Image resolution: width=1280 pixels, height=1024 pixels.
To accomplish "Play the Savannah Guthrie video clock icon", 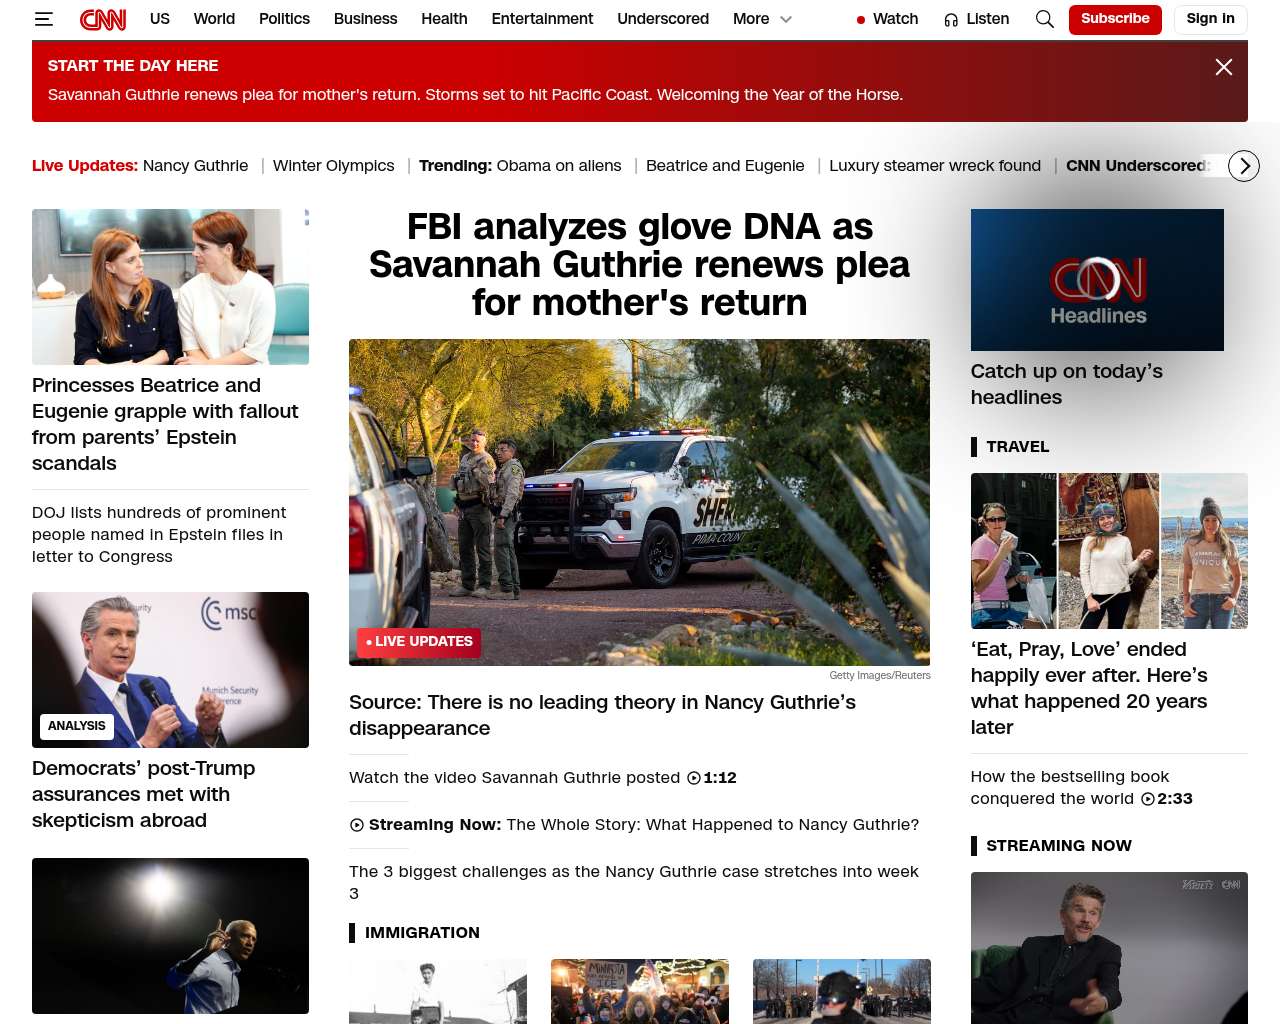I will (x=693, y=778).
